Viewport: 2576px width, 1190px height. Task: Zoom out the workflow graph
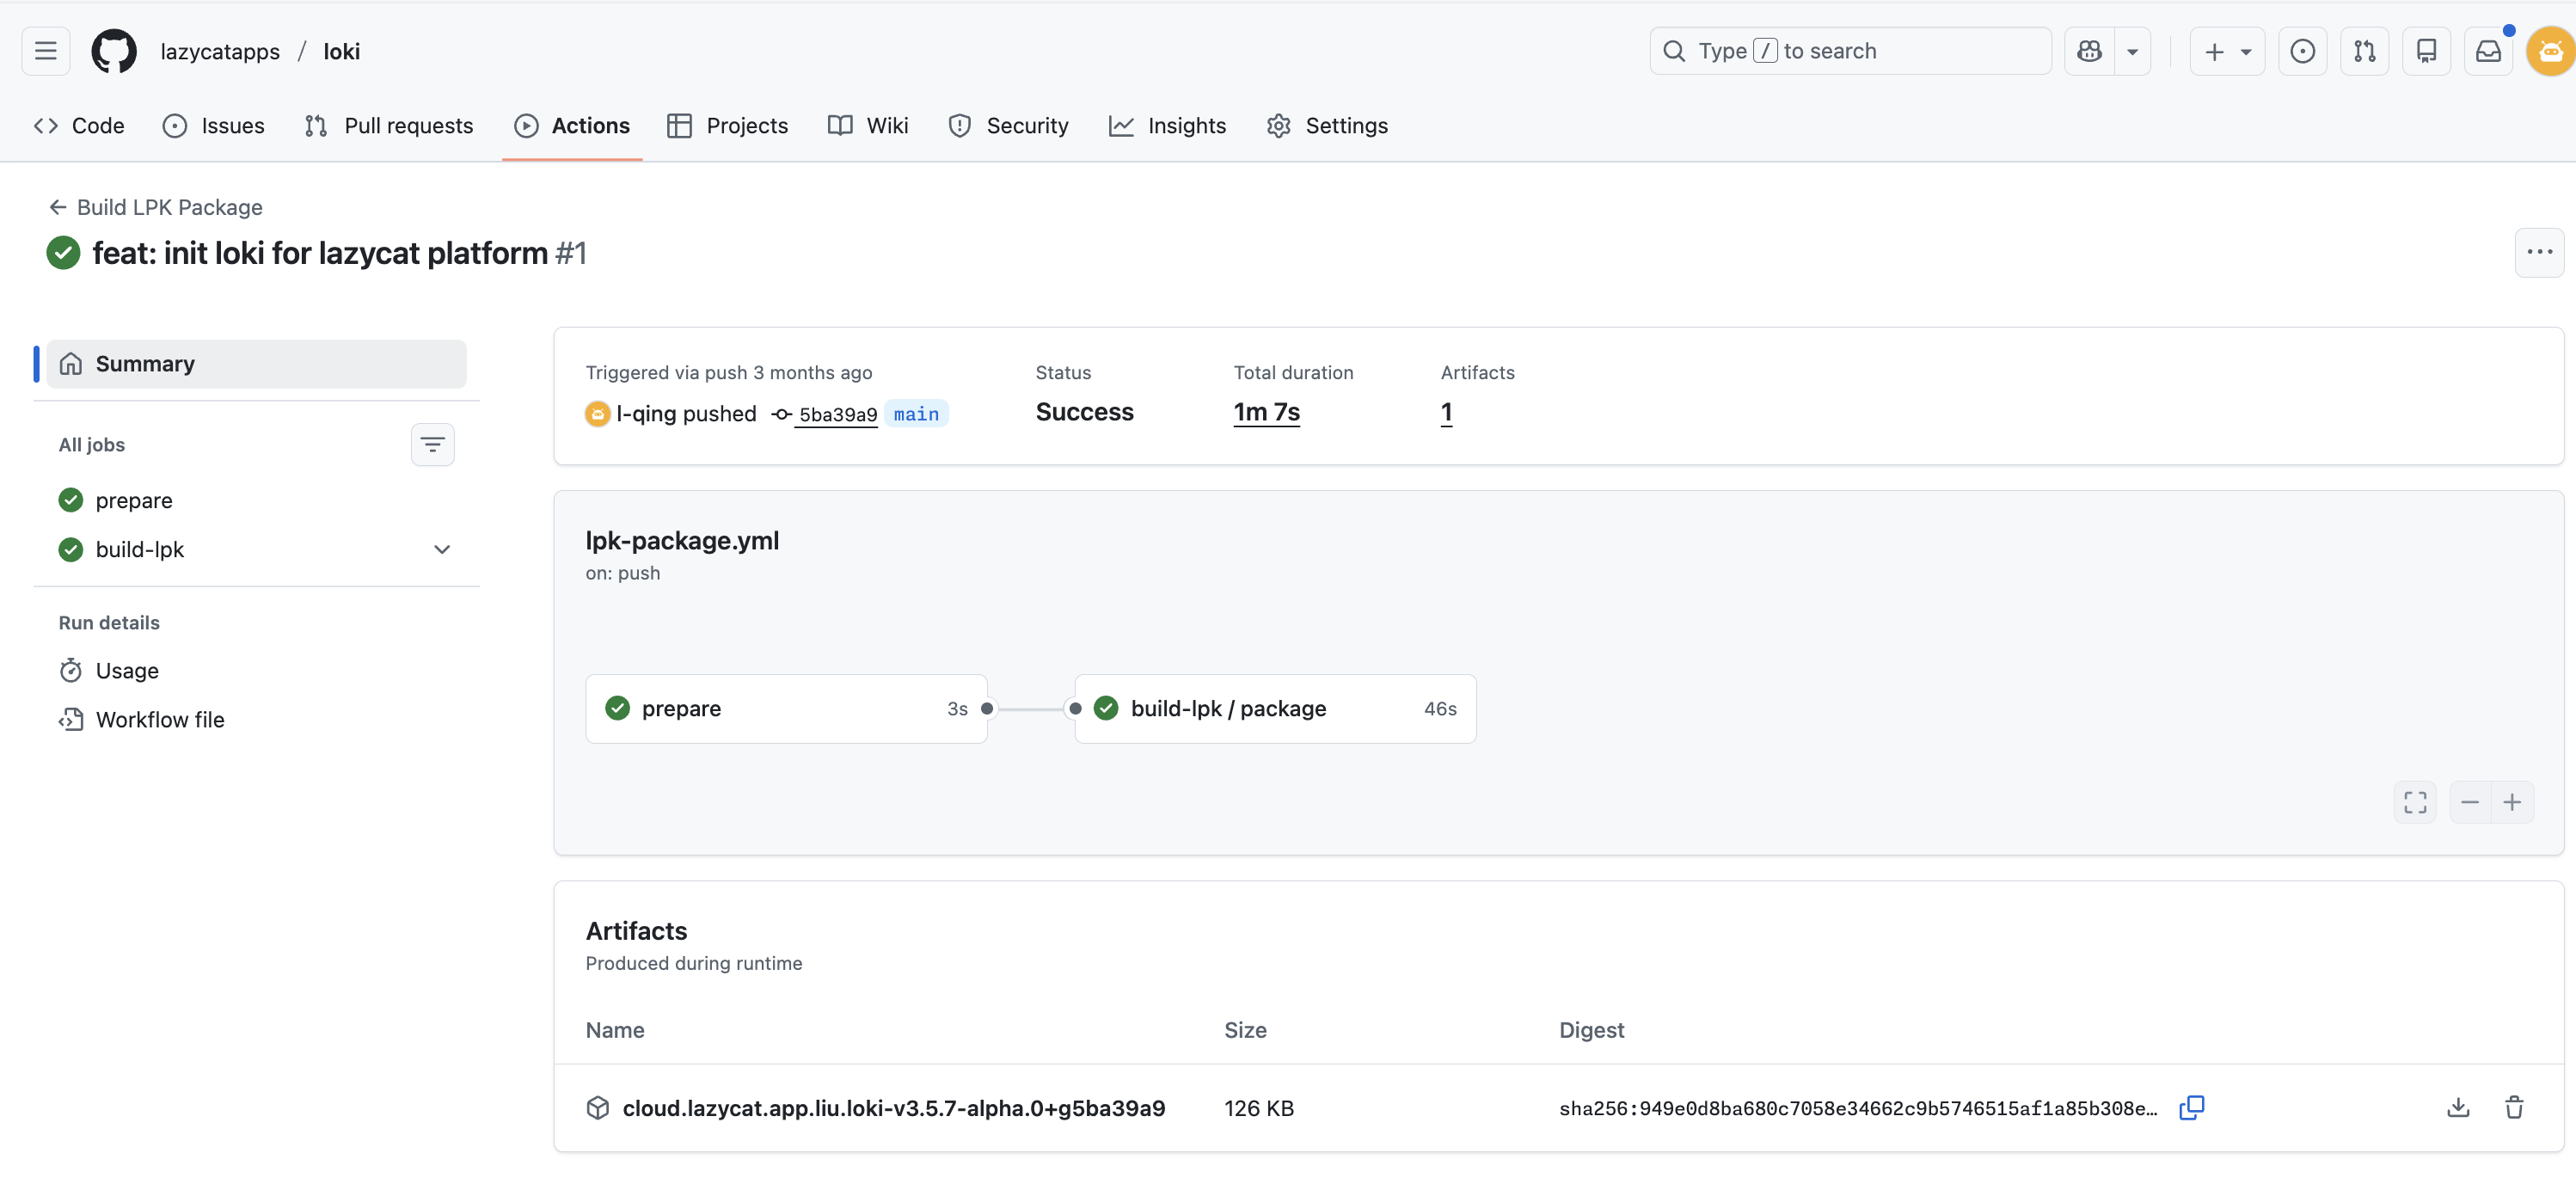click(x=2470, y=802)
